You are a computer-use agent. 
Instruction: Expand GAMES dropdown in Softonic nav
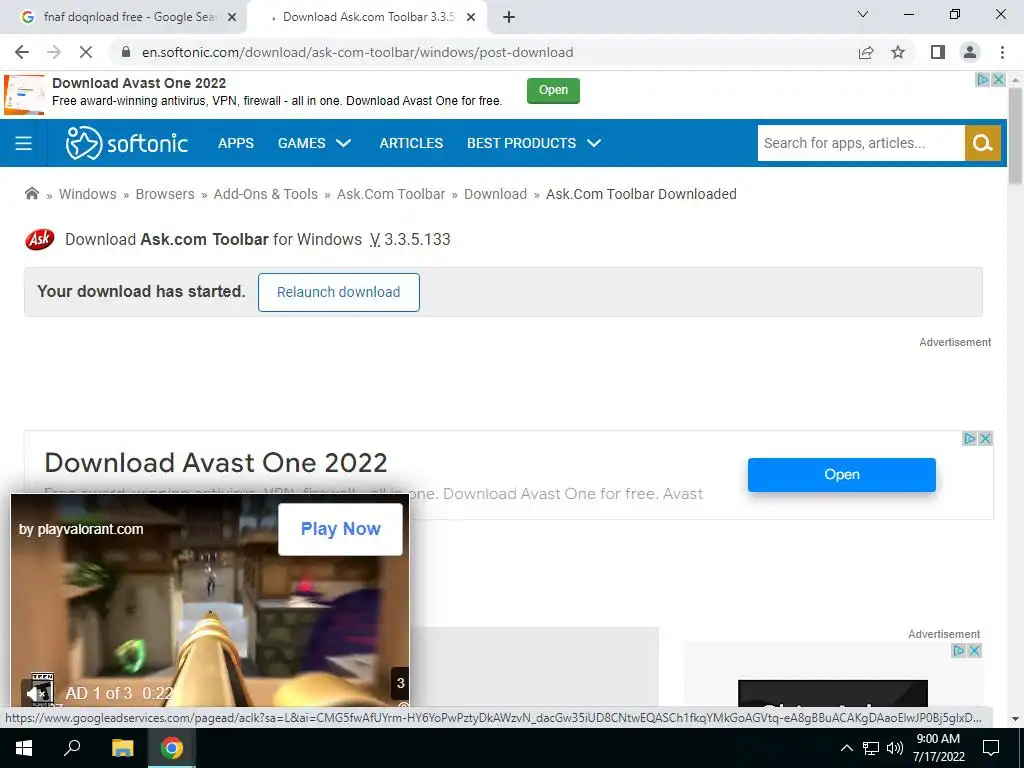[x=314, y=143]
